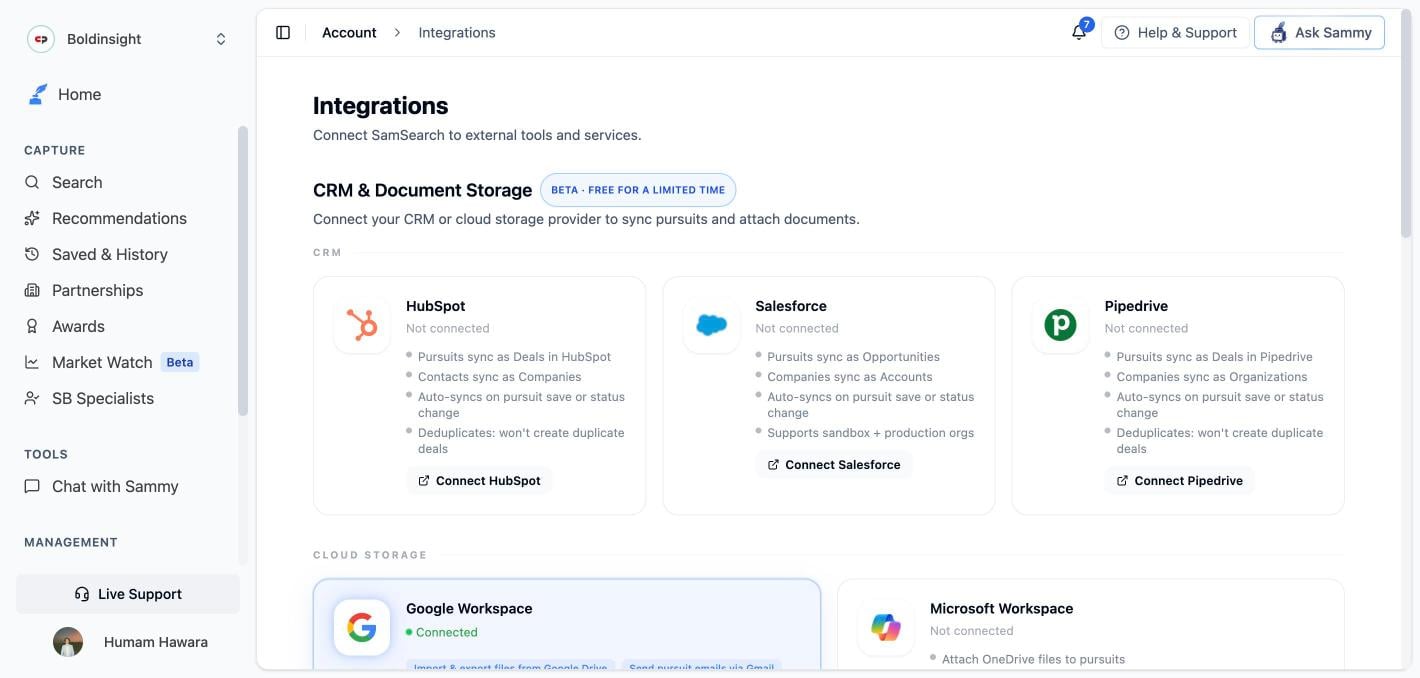Click the sidebar vertical scrollbar
The image size is (1420, 678).
pos(242,270)
